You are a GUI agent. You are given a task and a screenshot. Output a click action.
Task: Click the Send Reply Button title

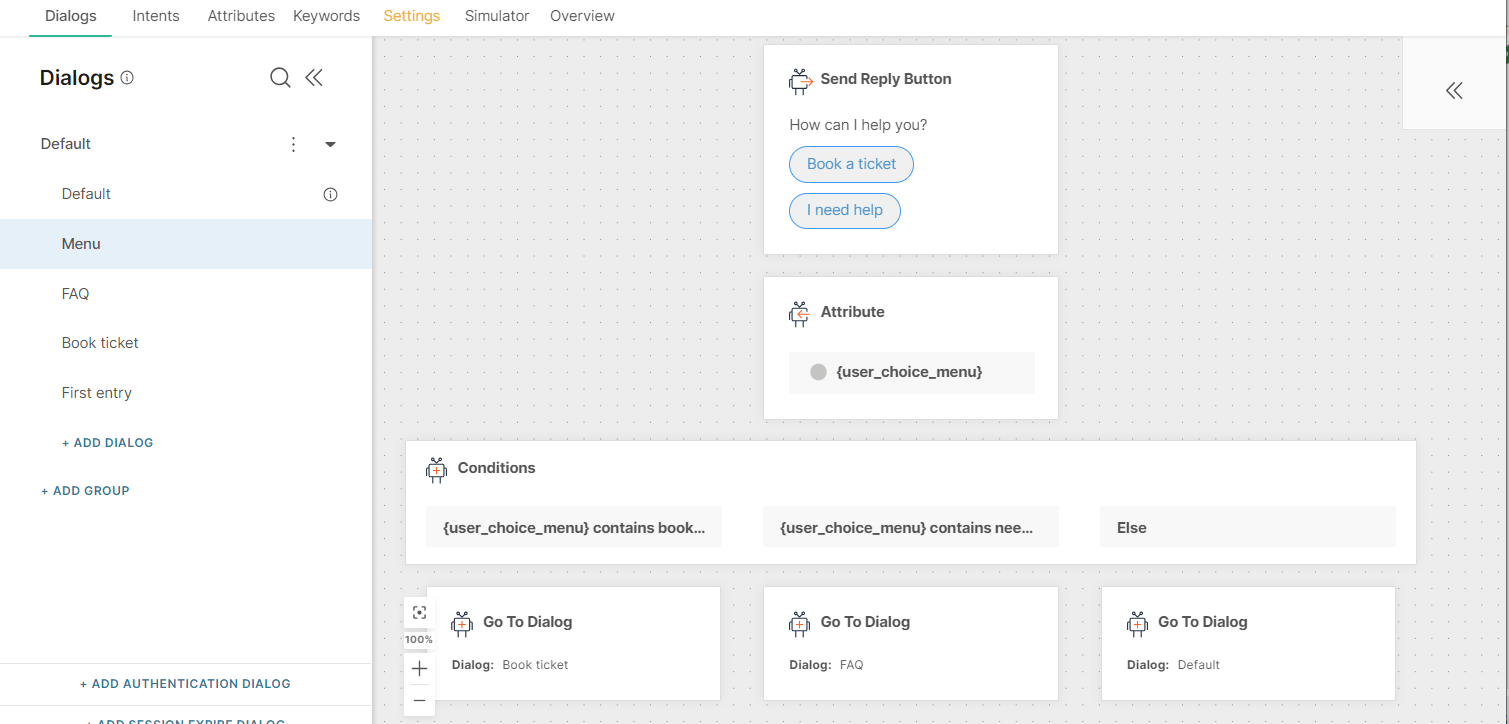[886, 79]
